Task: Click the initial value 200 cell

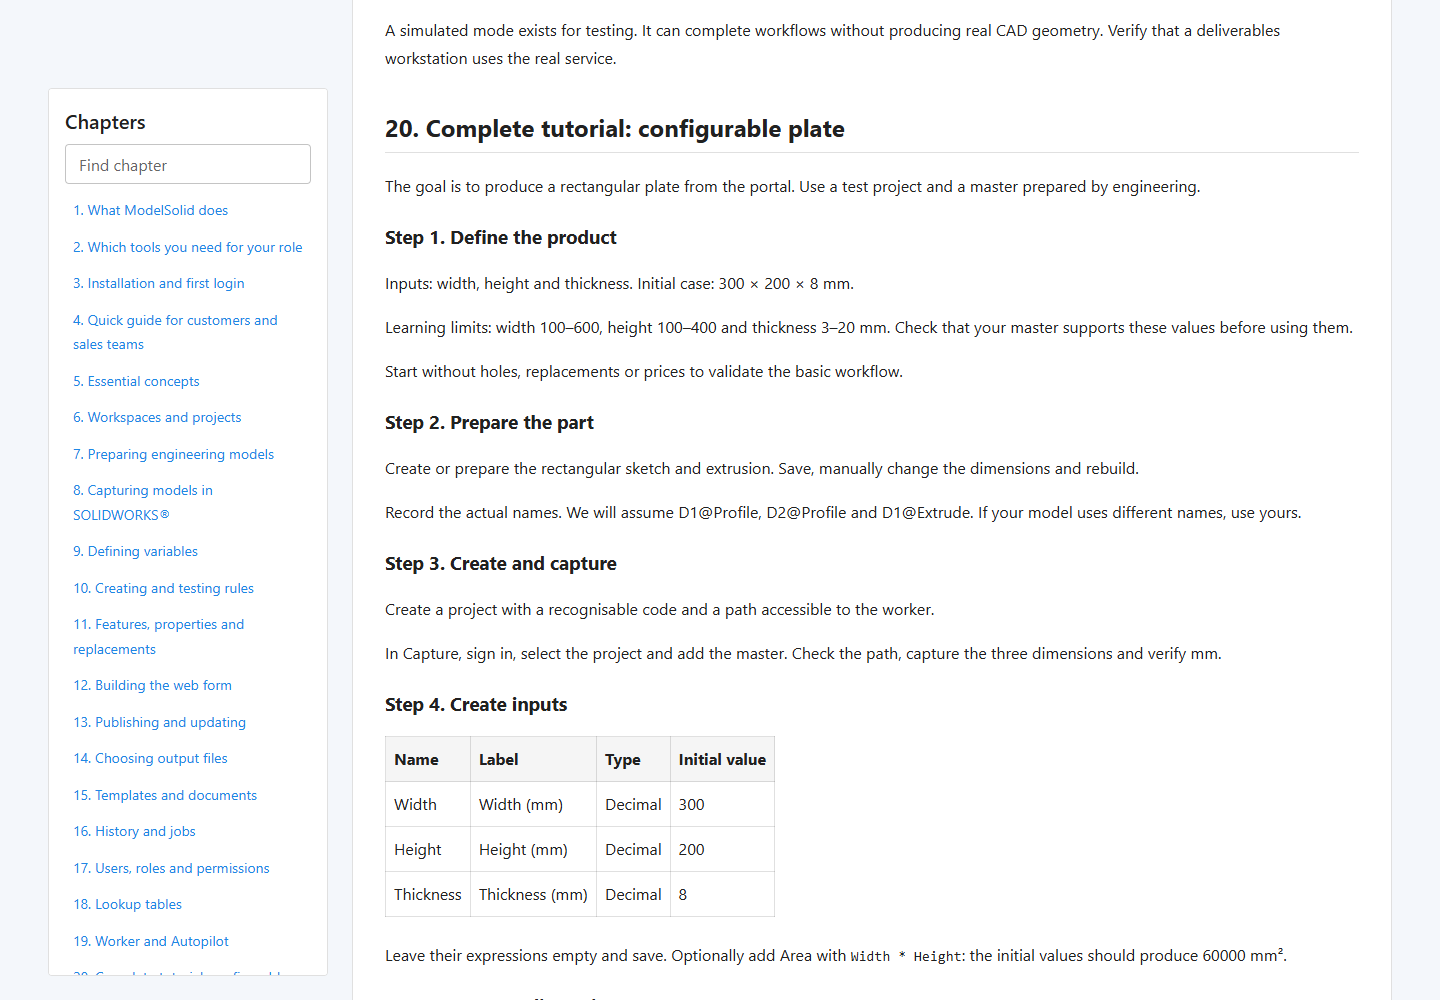Action: (722, 849)
